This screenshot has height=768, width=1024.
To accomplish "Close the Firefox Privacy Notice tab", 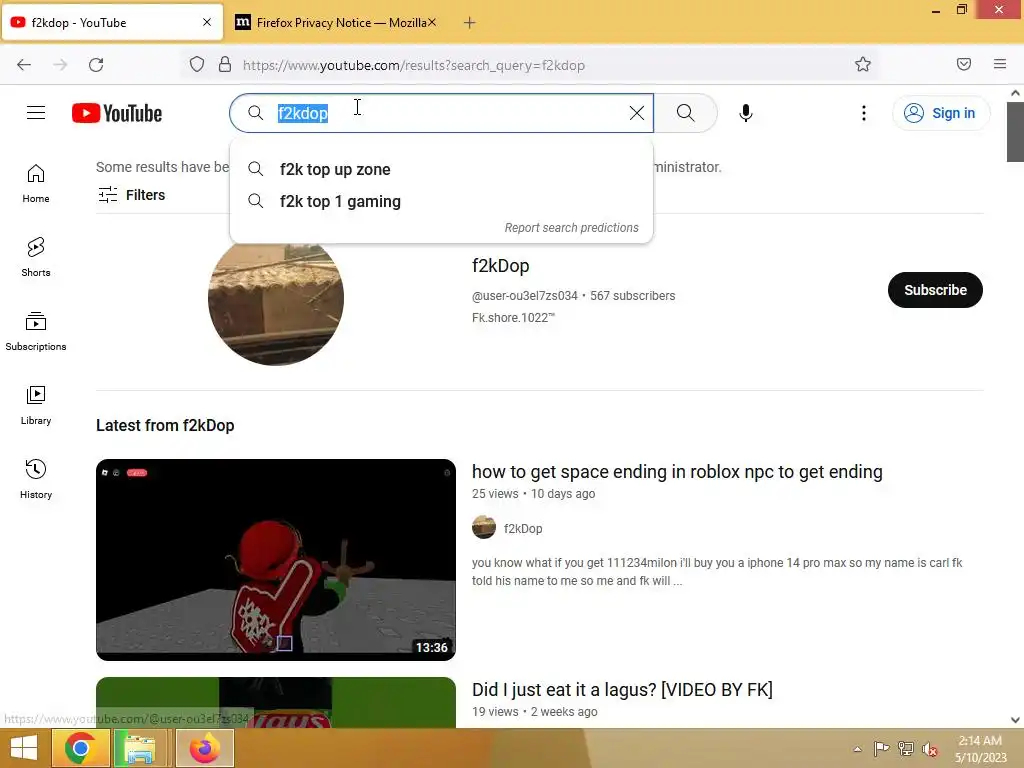I will click(432, 22).
